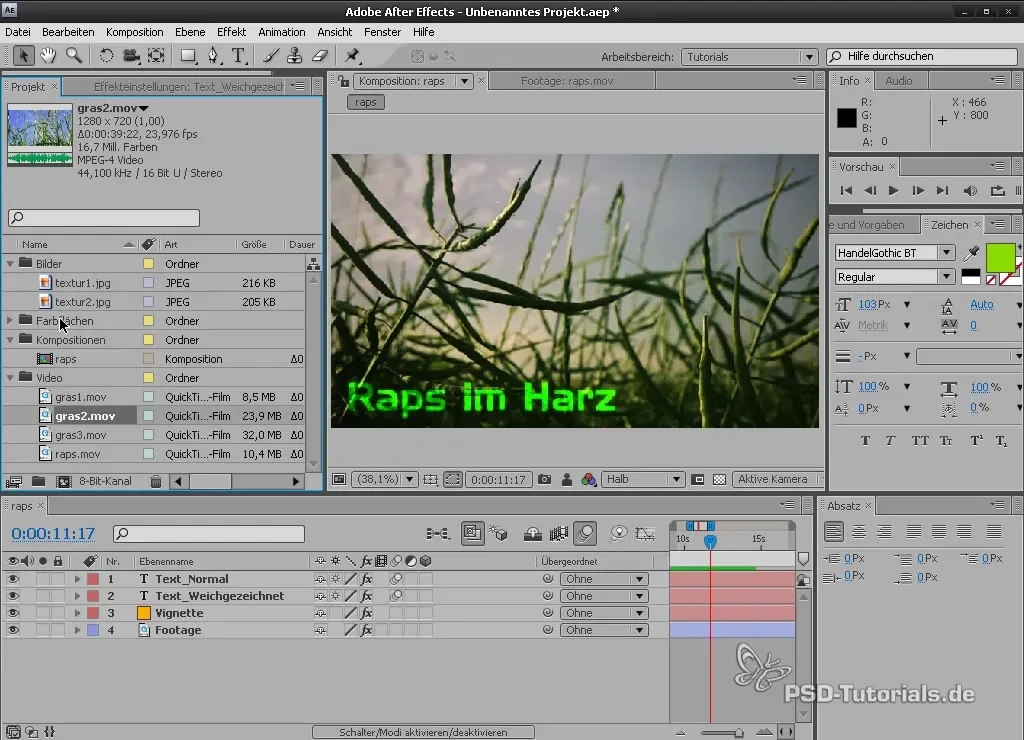Viewport: 1024px width, 740px height.
Task: Step to next frame in Vorschau
Action: [x=918, y=191]
